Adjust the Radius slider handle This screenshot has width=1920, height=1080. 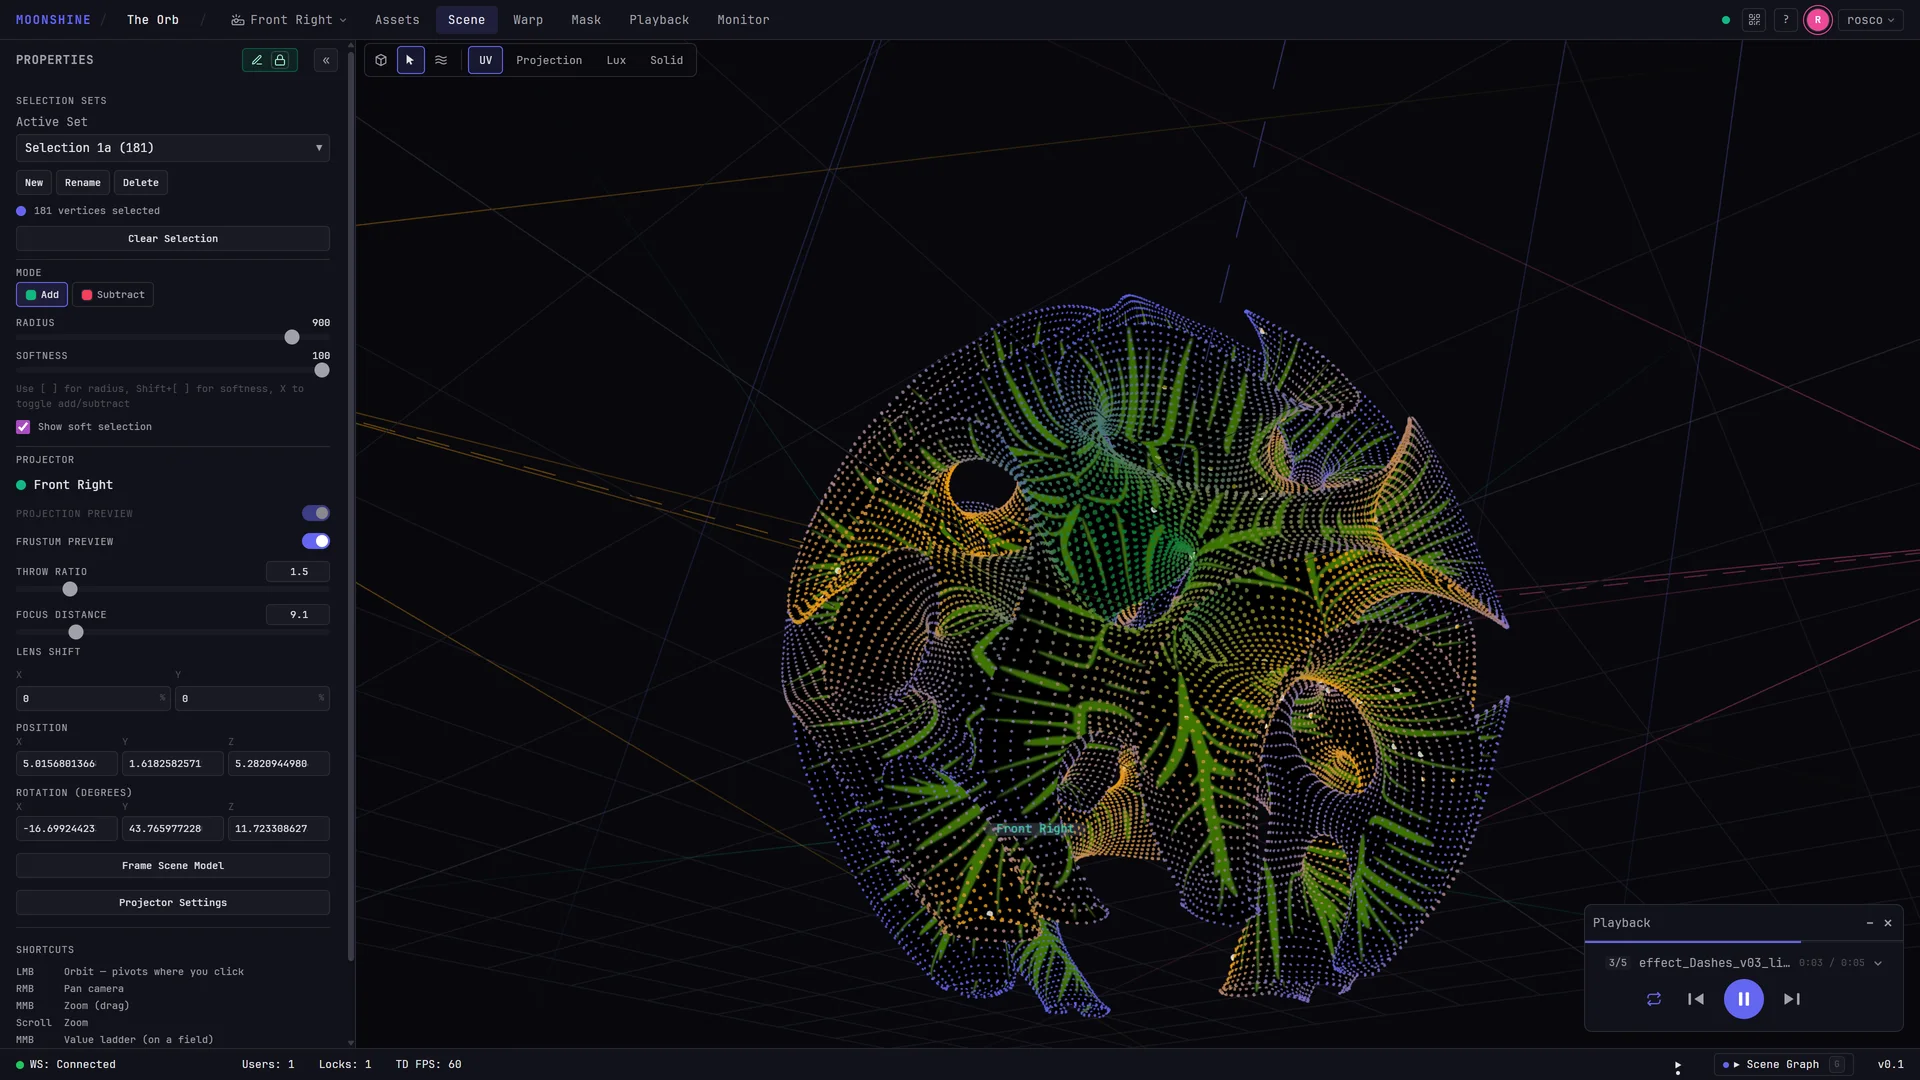coord(292,338)
